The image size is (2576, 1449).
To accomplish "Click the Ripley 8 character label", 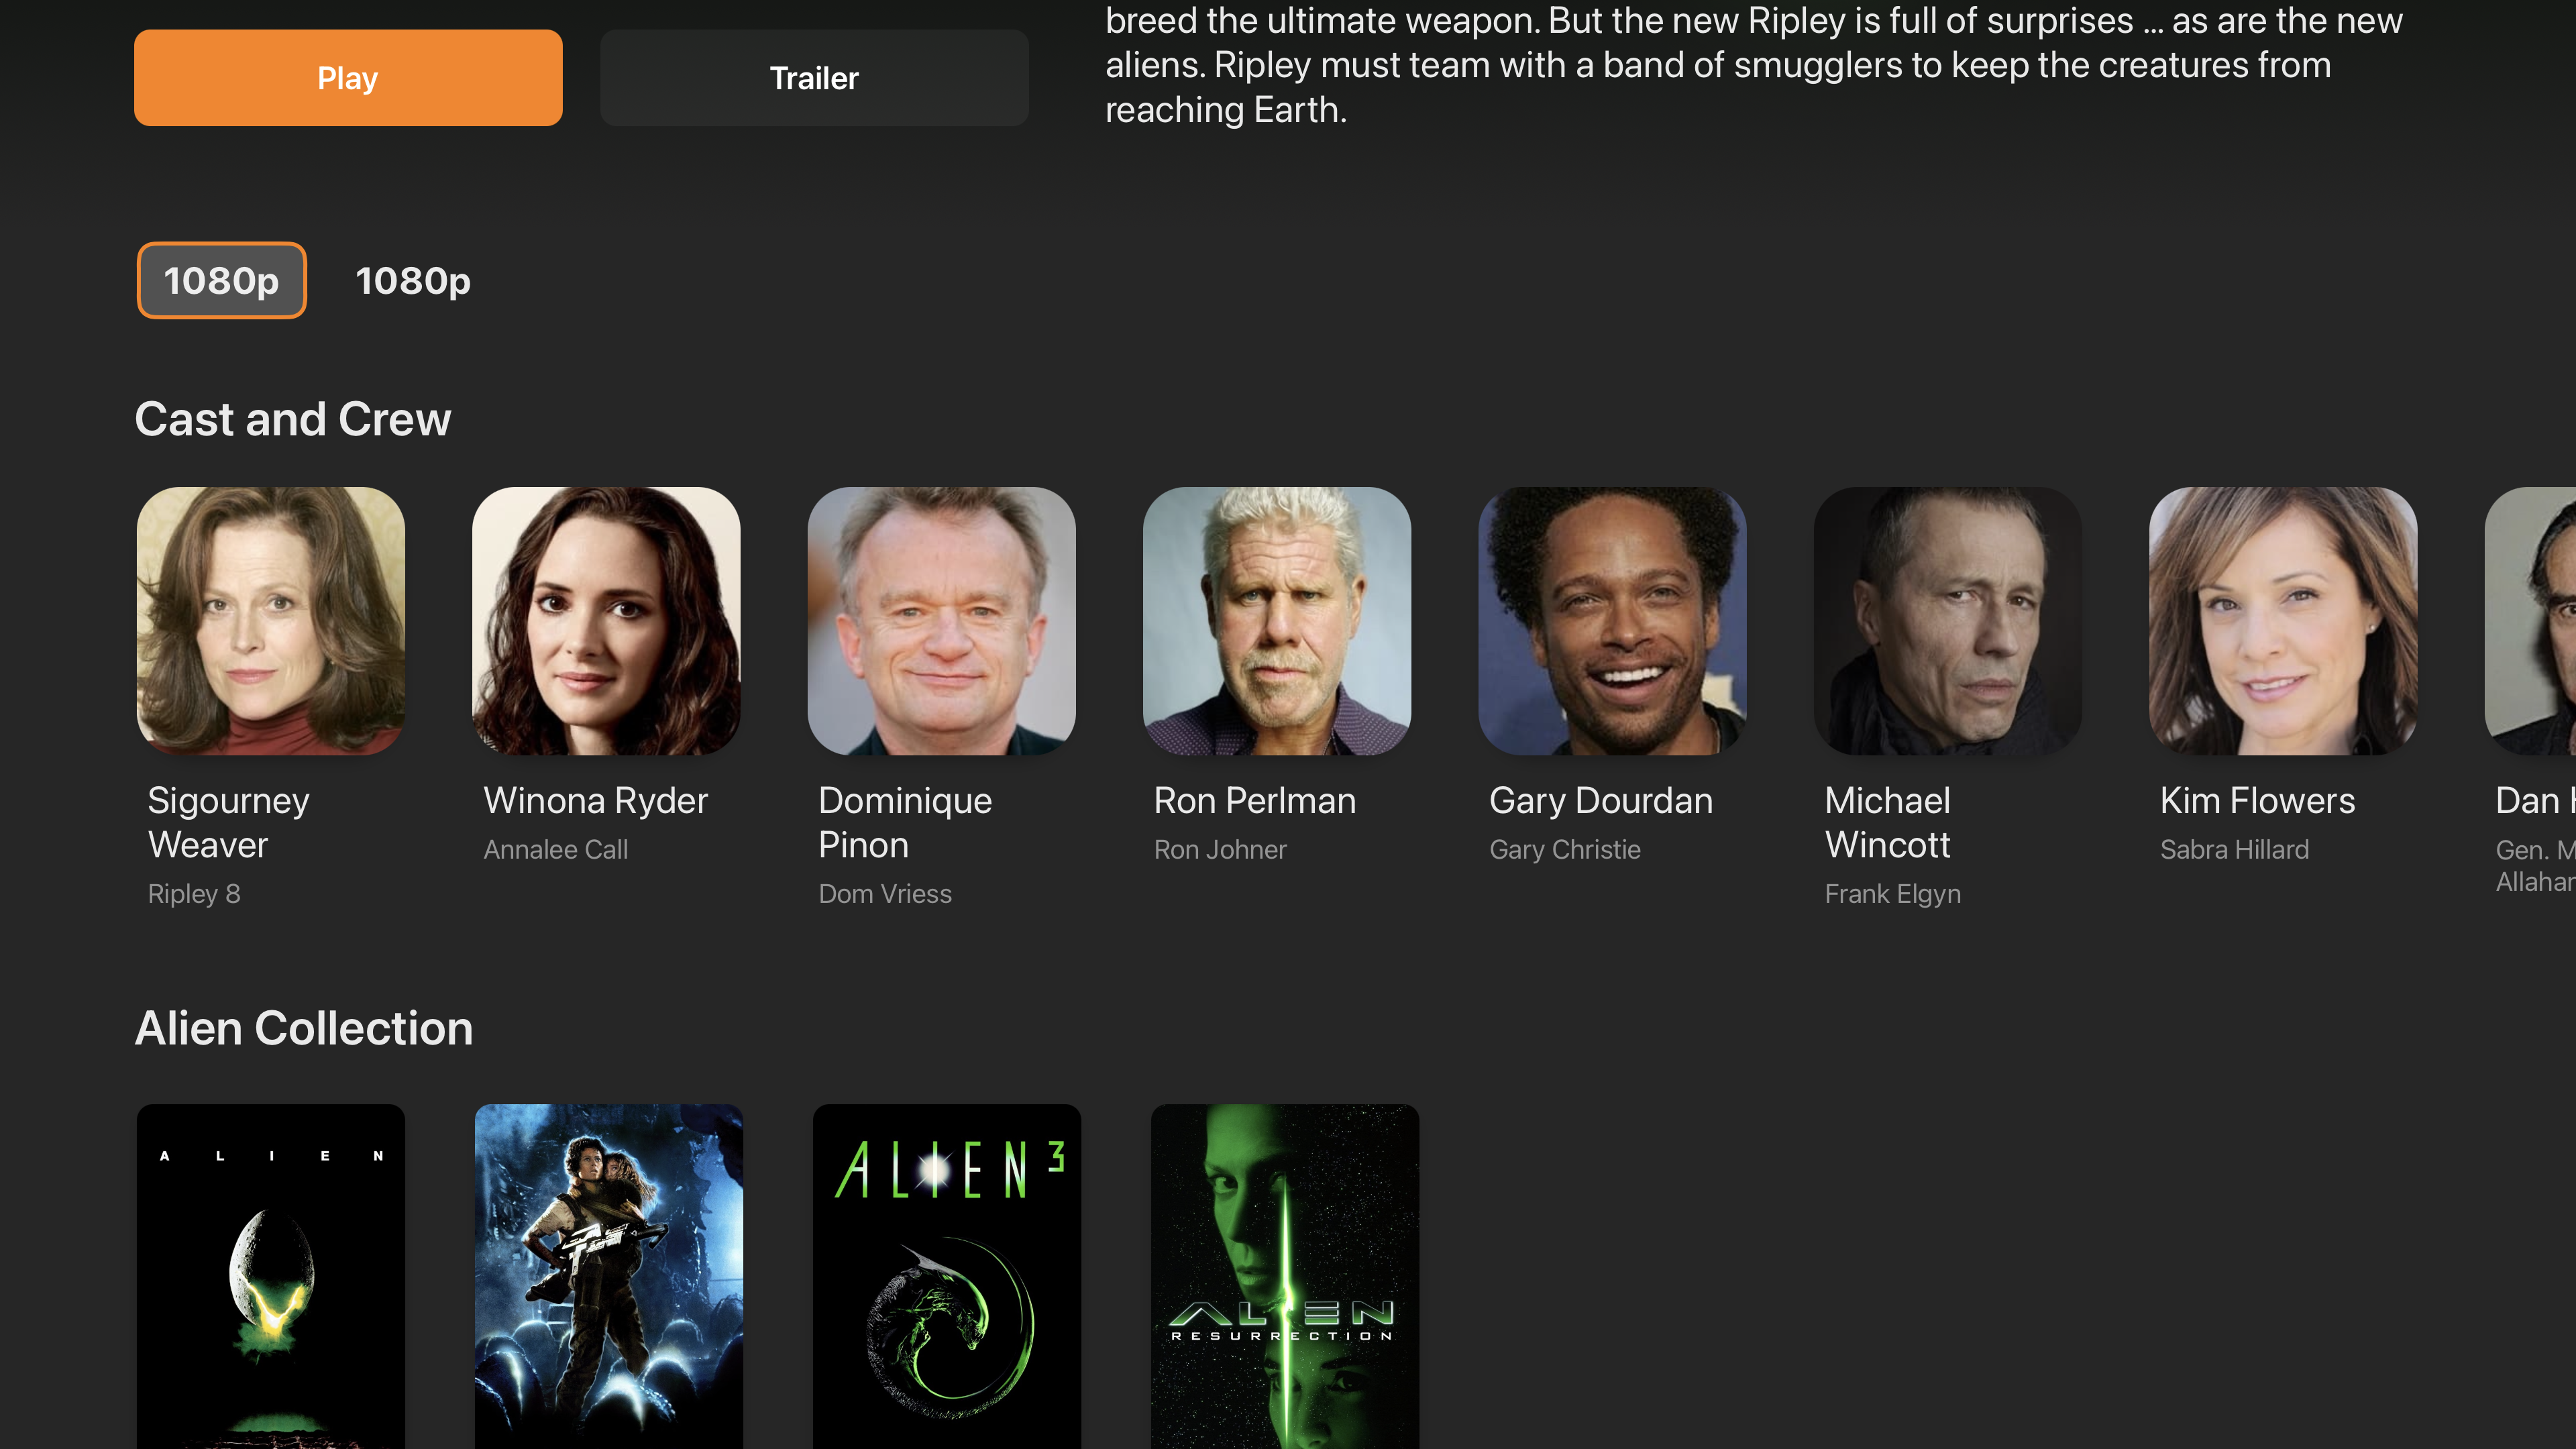I will [194, 894].
